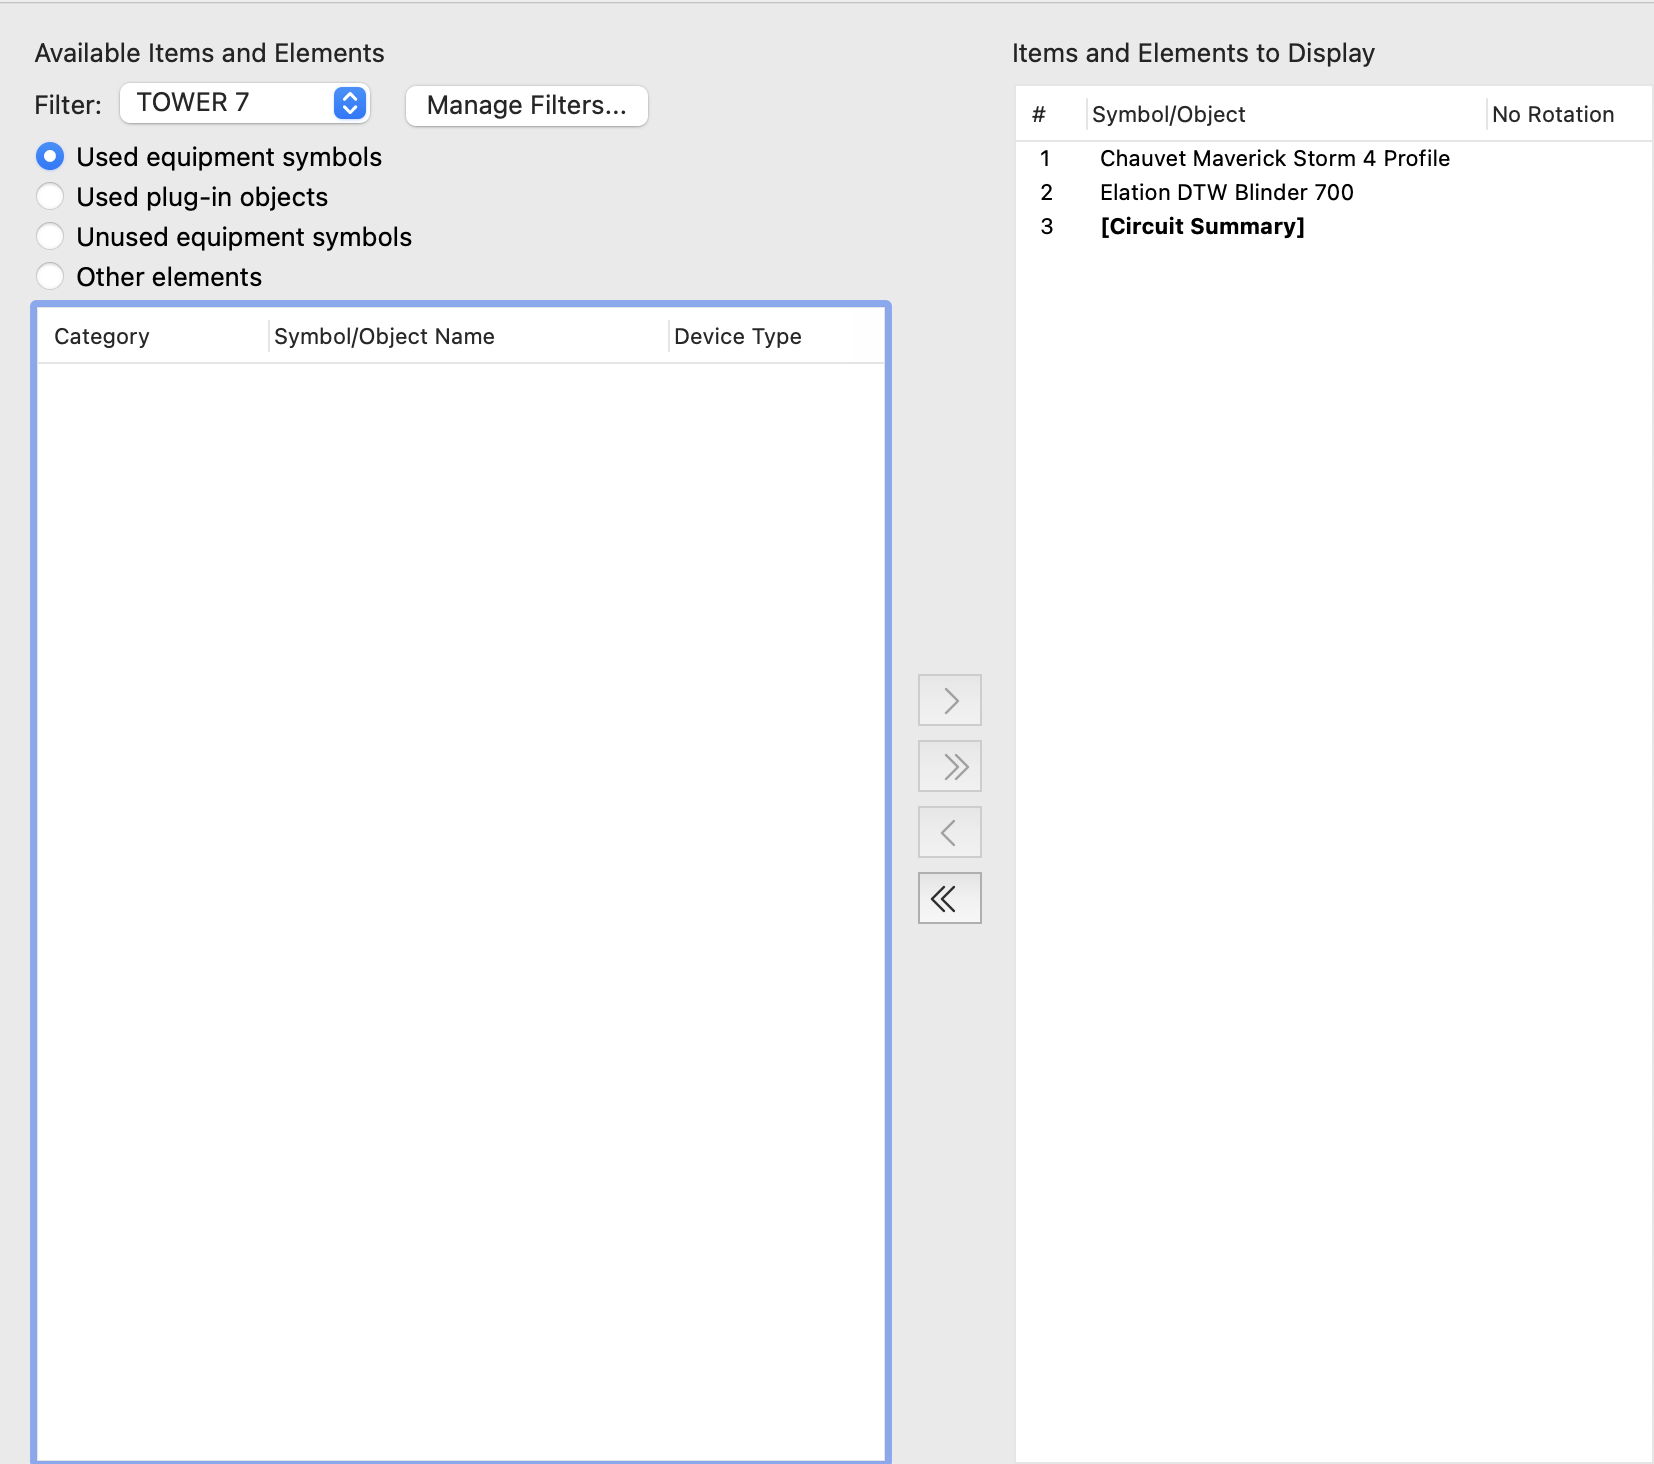Select Other elements radio option

pyautogui.click(x=50, y=277)
